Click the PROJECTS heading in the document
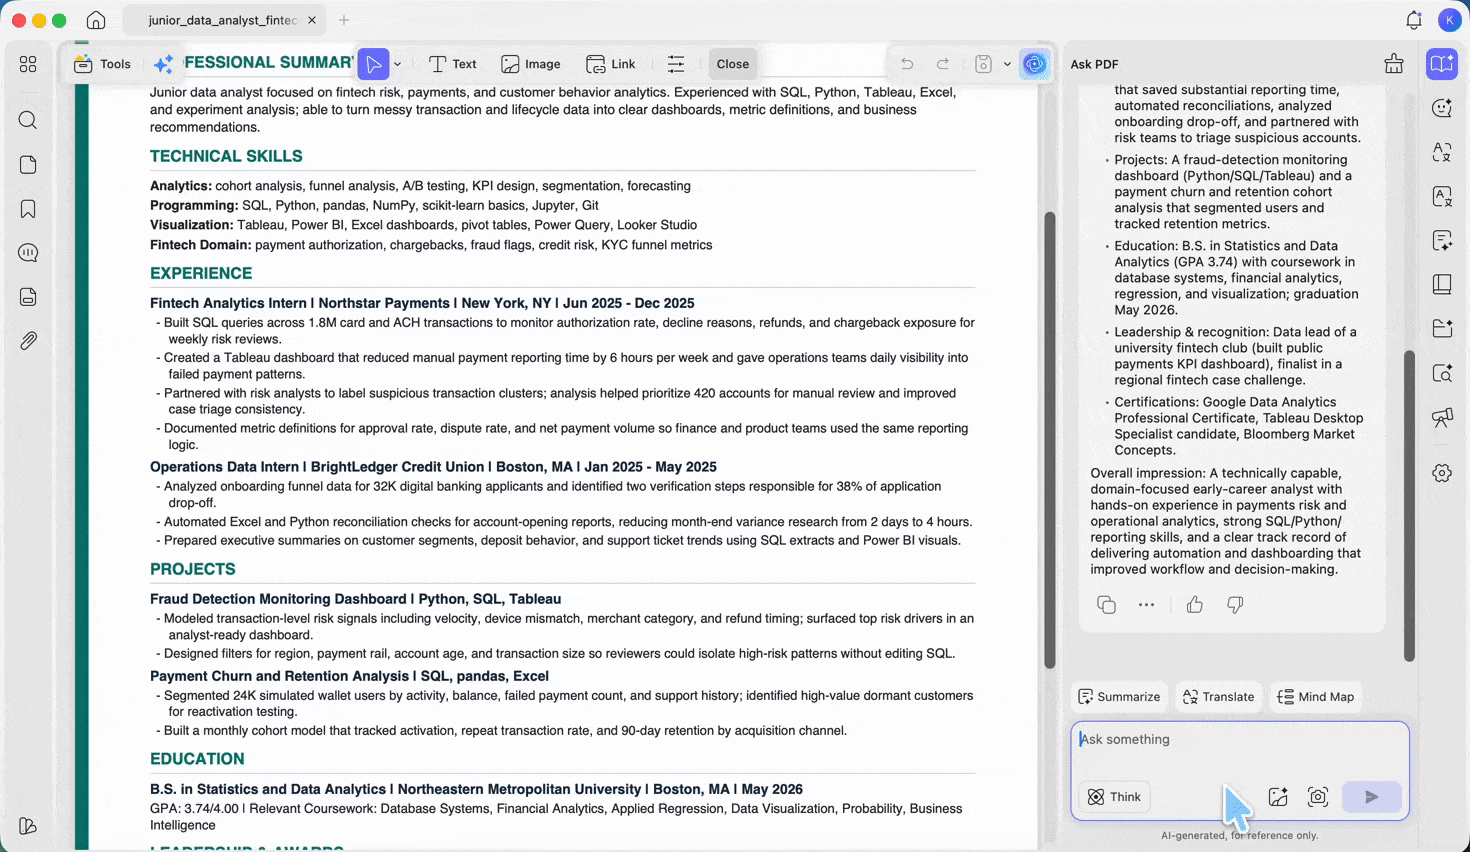Image resolution: width=1470 pixels, height=852 pixels. tap(193, 569)
